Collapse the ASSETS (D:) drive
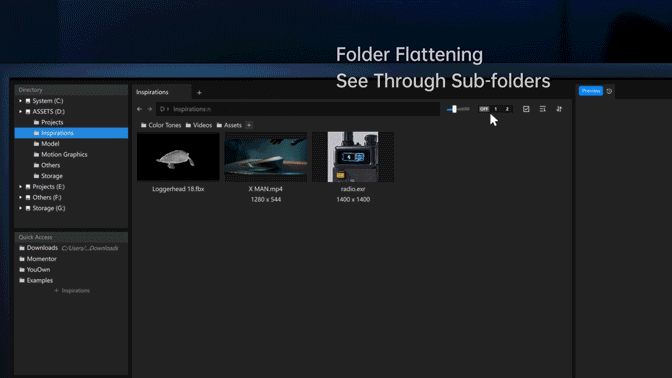This screenshot has width=672, height=378. click(x=20, y=111)
